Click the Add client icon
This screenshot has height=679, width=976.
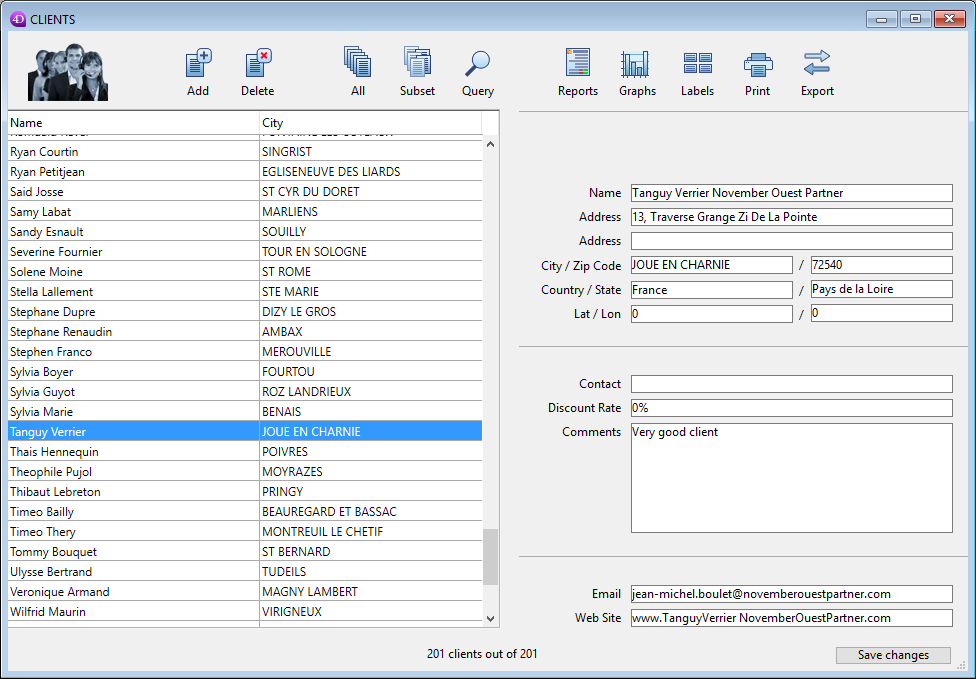(x=198, y=65)
